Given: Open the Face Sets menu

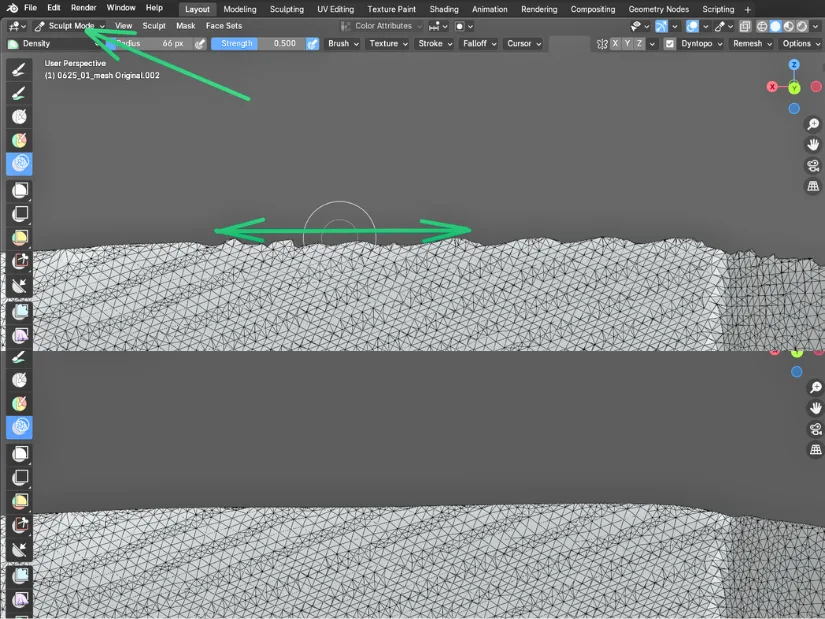Looking at the screenshot, I should 224,26.
